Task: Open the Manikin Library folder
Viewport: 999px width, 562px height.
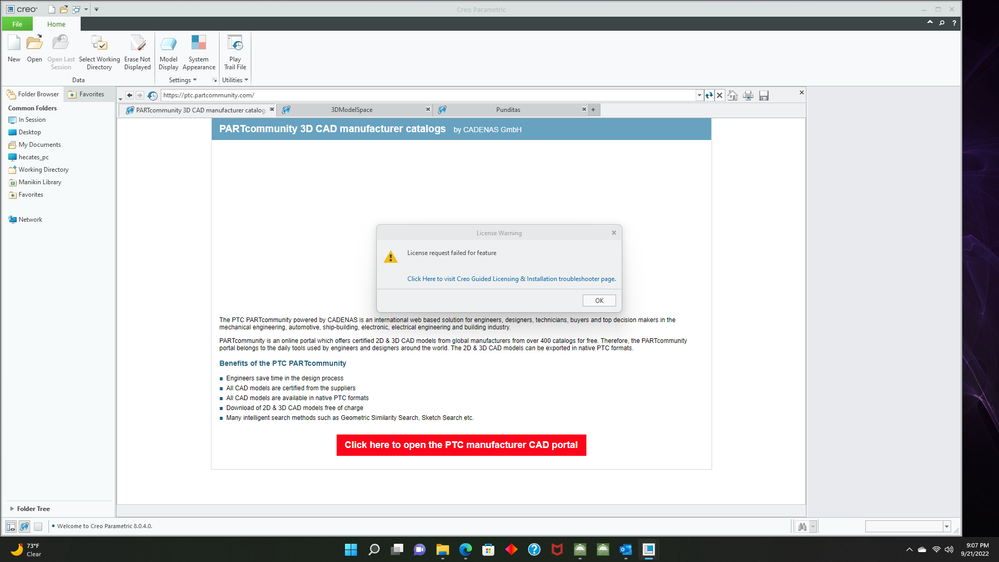Action: tap(35, 182)
